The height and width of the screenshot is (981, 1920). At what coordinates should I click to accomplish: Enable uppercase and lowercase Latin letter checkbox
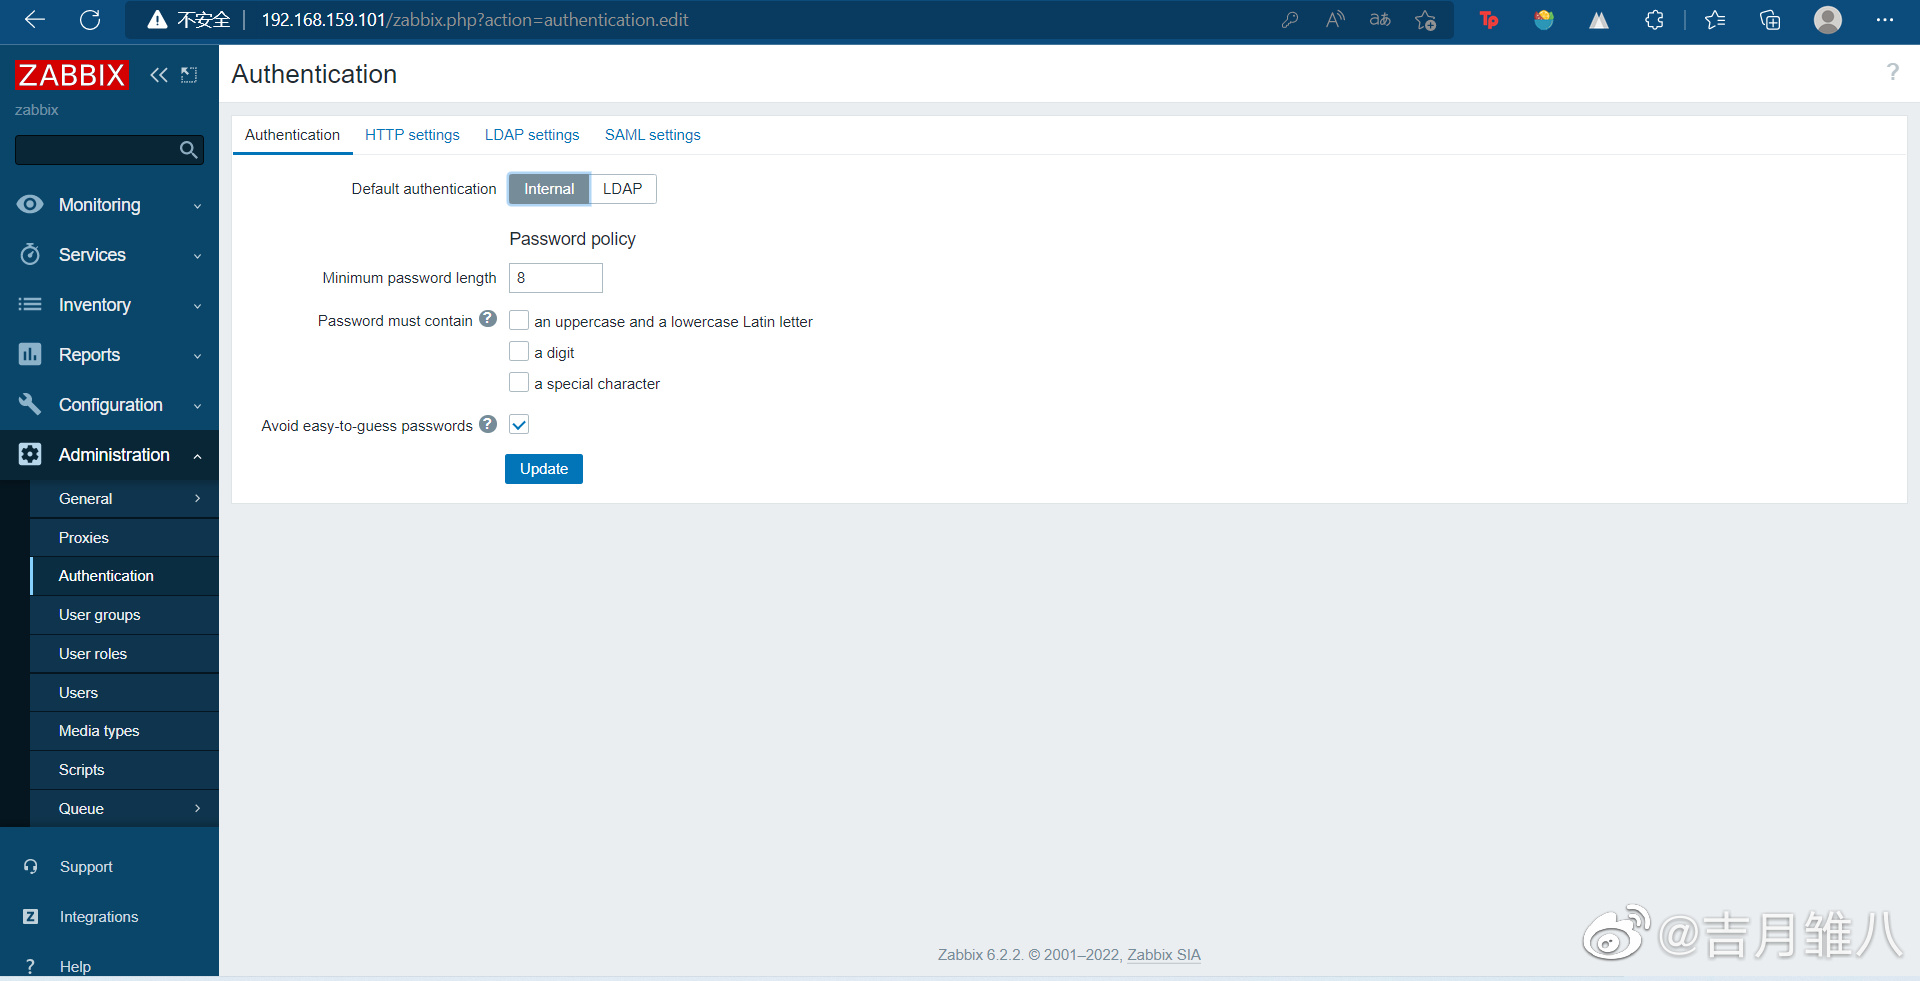519,320
